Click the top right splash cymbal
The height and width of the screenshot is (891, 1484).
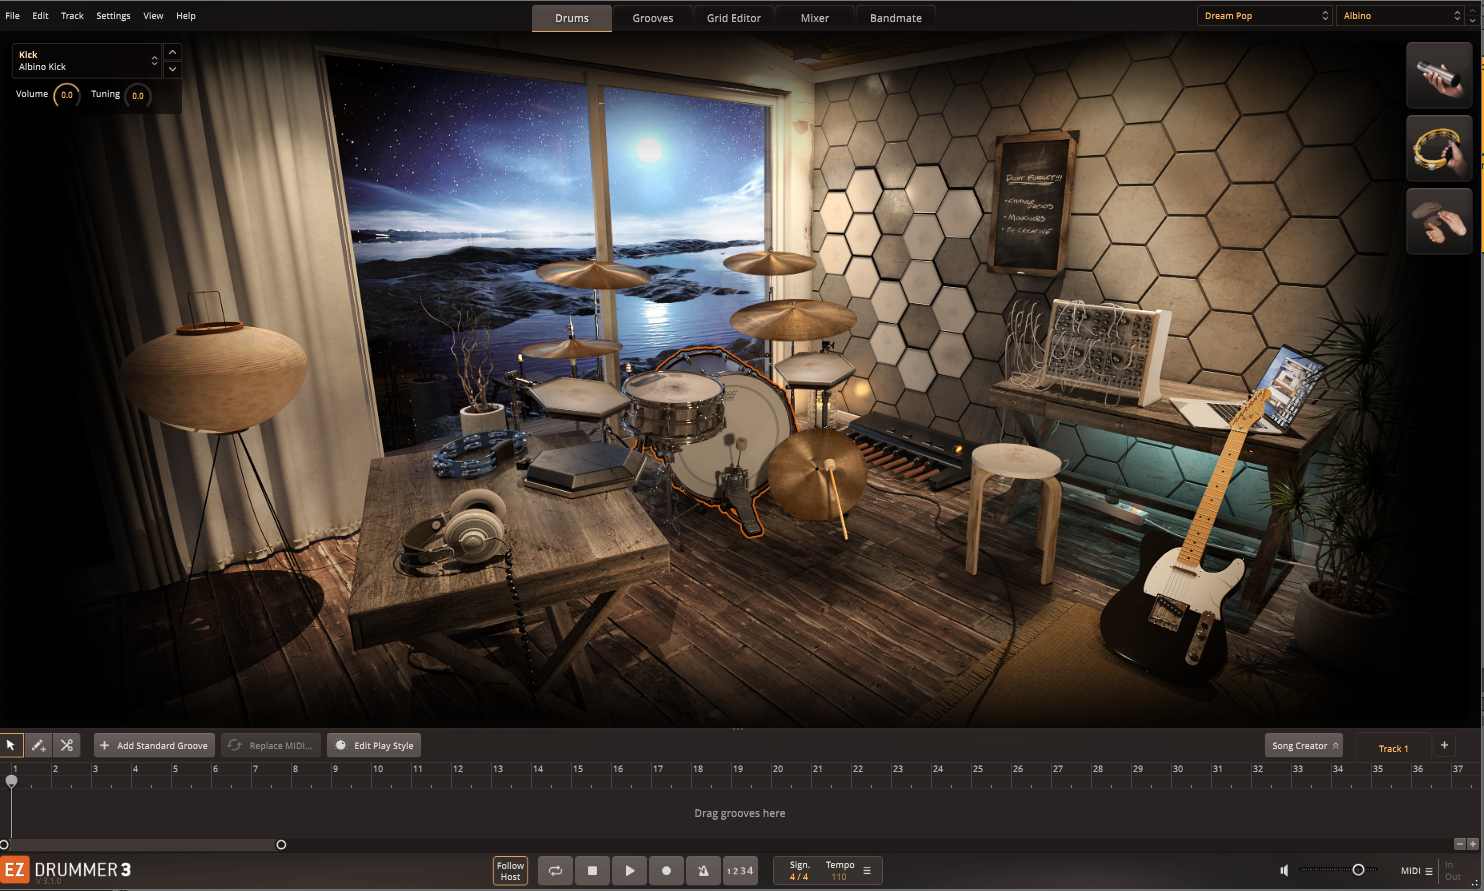point(770,262)
